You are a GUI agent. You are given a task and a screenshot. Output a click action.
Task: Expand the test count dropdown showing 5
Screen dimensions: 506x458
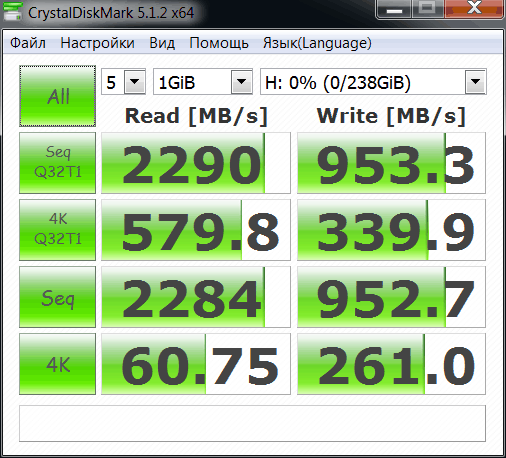(x=135, y=82)
